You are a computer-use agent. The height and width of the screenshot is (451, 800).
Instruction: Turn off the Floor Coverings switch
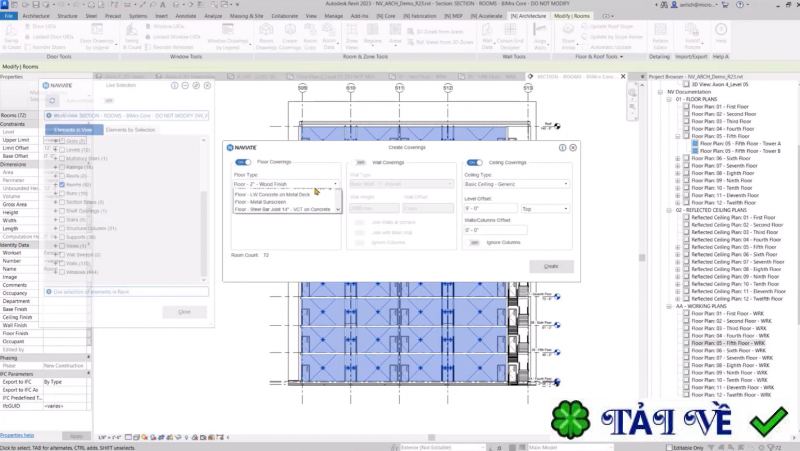click(x=243, y=162)
